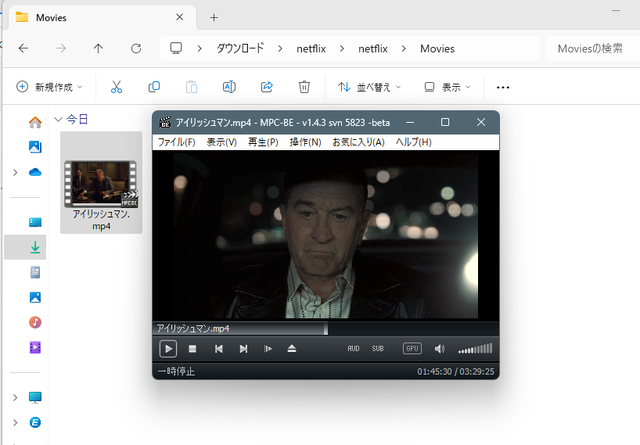Open the 再生(P) menu
This screenshot has height=445, width=640.
[263, 142]
